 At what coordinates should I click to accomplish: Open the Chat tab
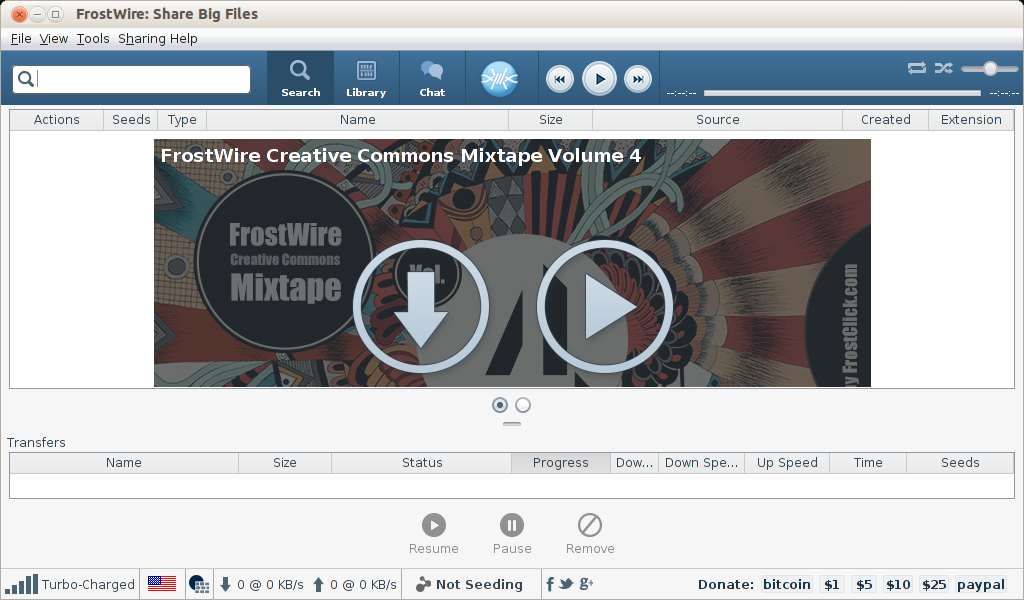tap(432, 78)
